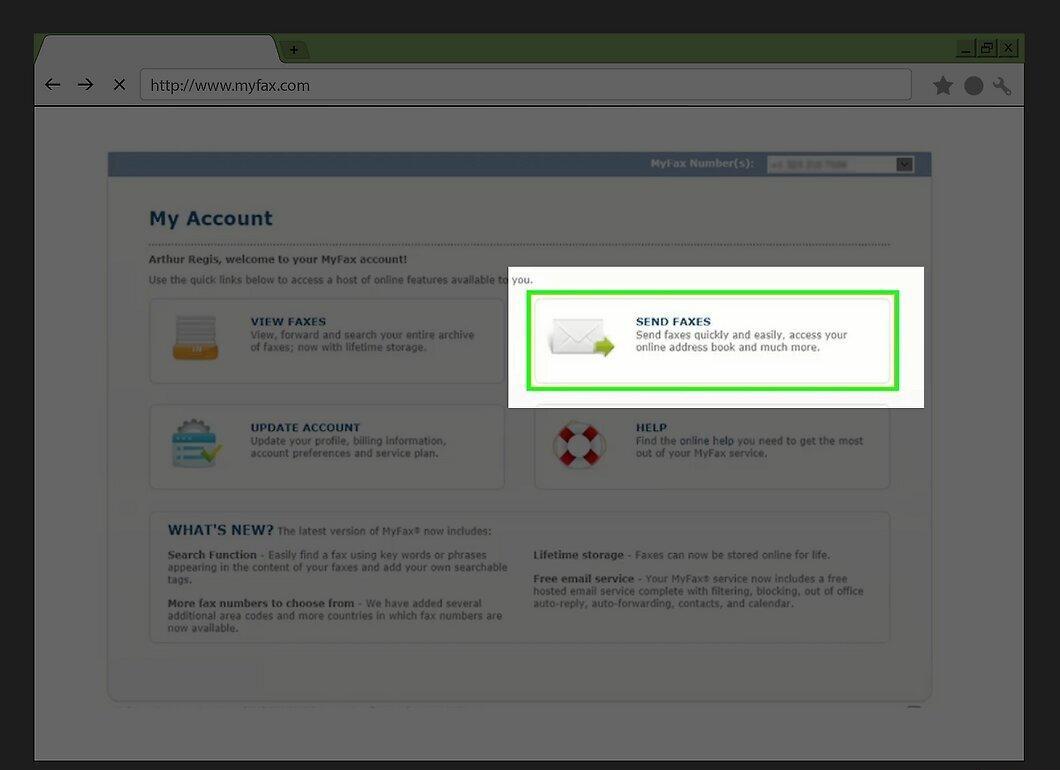
Task: Click the http://www.myfax.com address bar
Action: point(525,85)
